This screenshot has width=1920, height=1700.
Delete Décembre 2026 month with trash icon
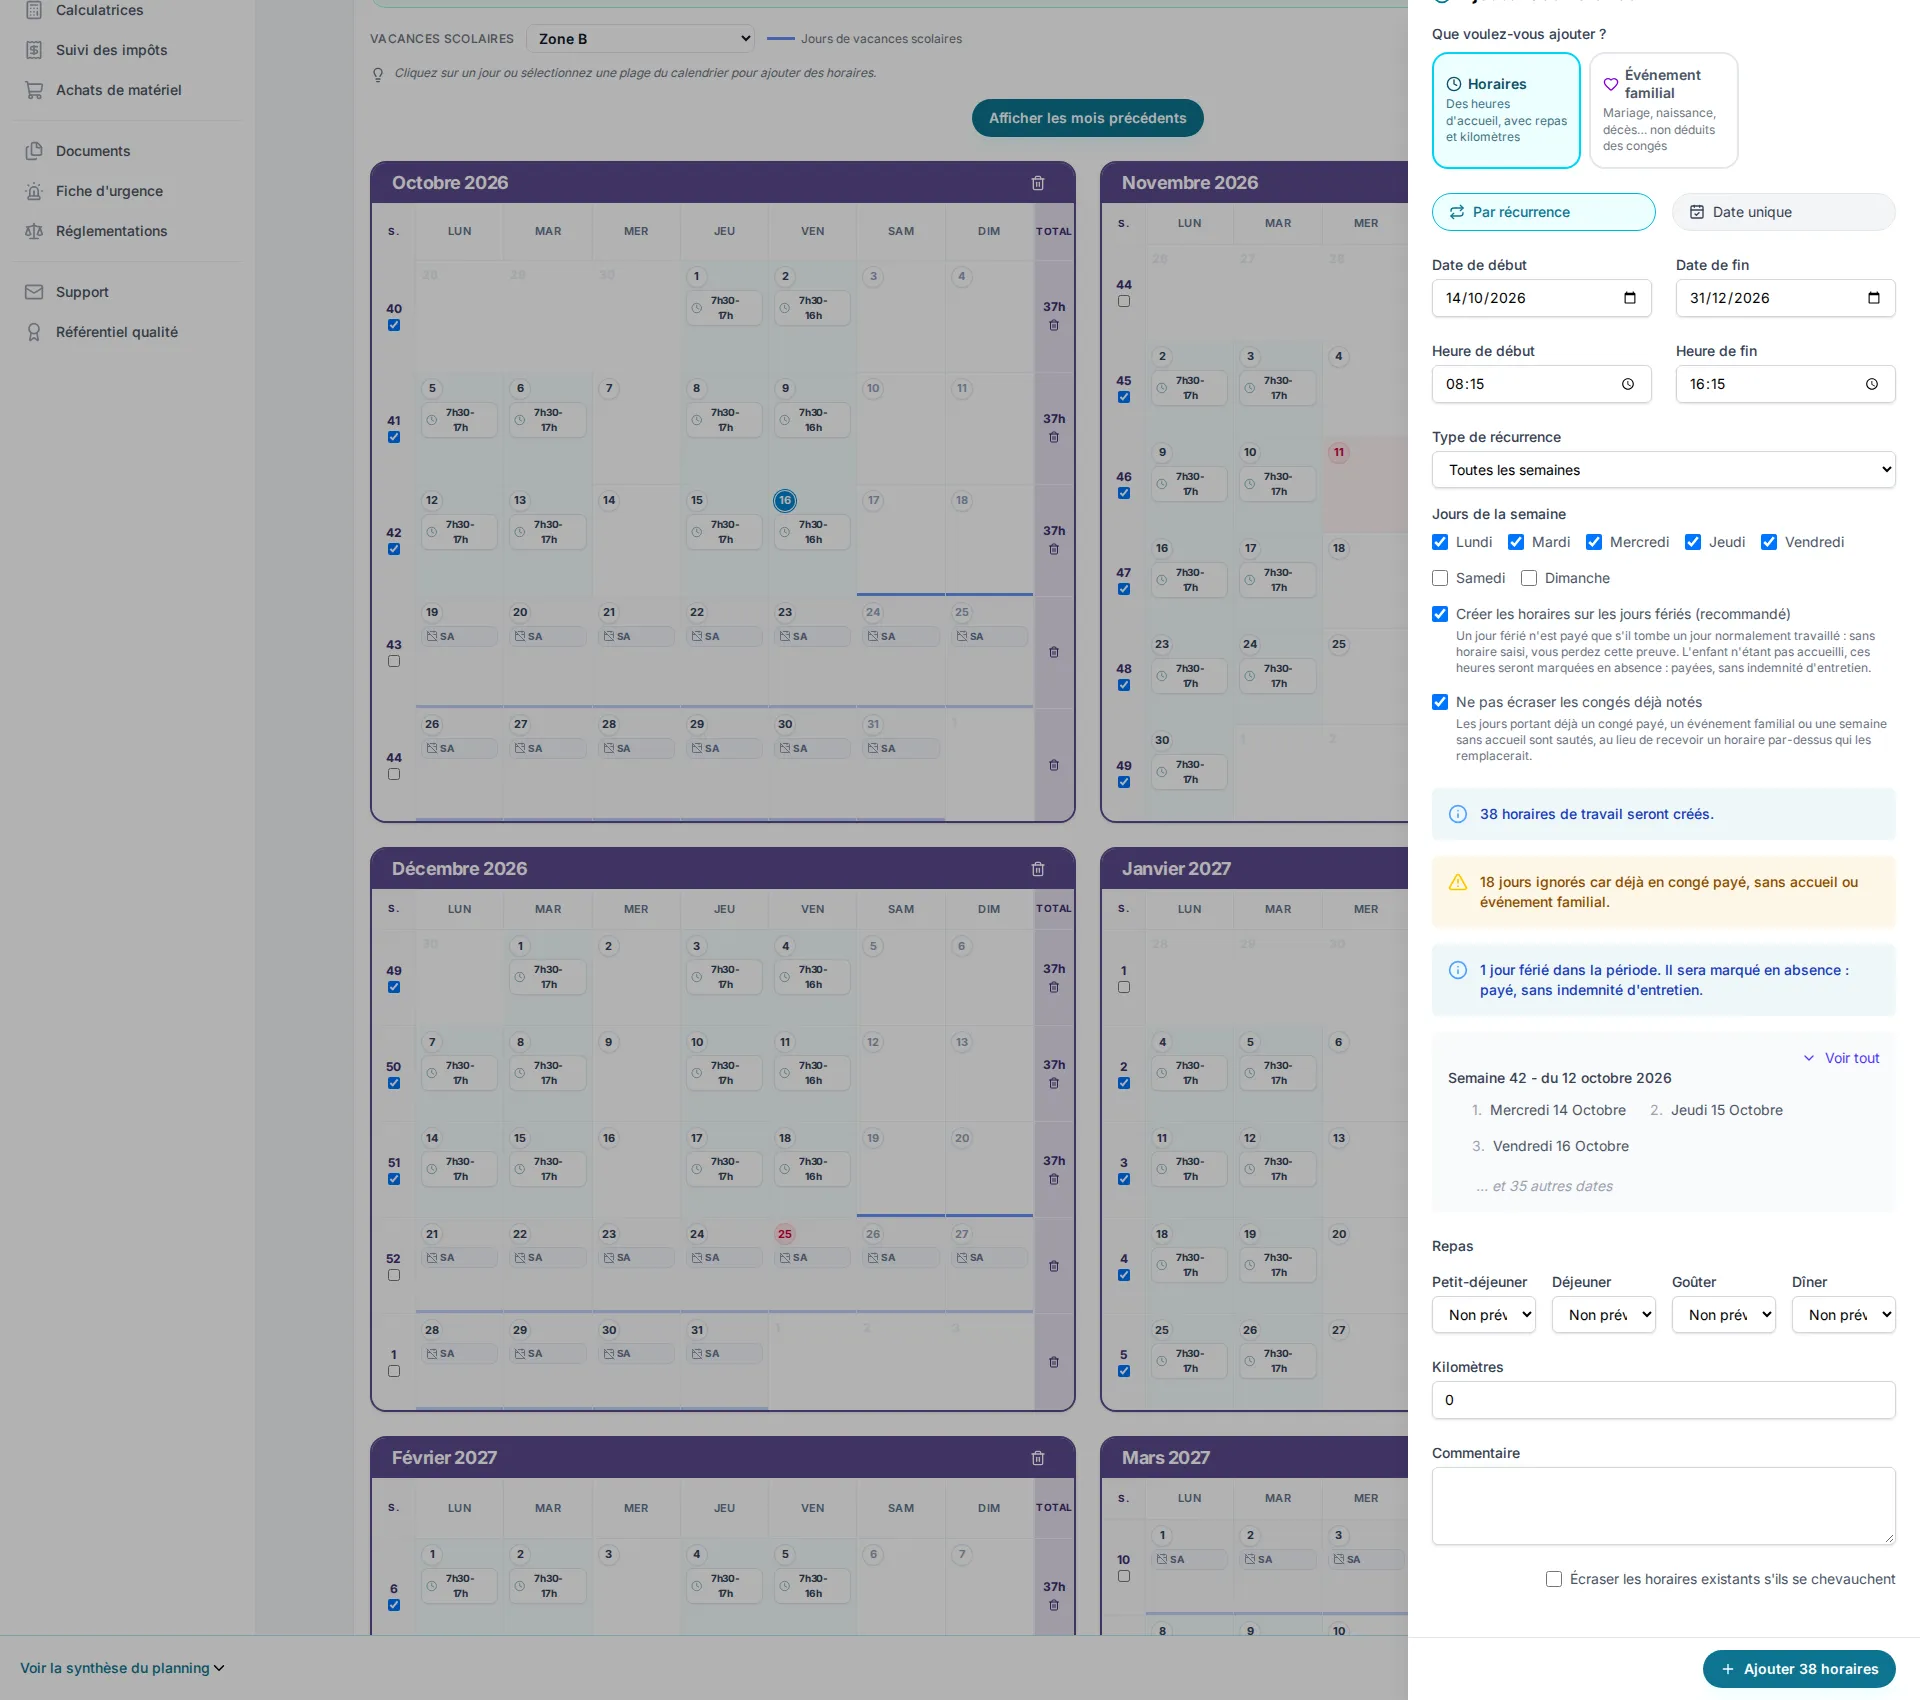(x=1038, y=869)
